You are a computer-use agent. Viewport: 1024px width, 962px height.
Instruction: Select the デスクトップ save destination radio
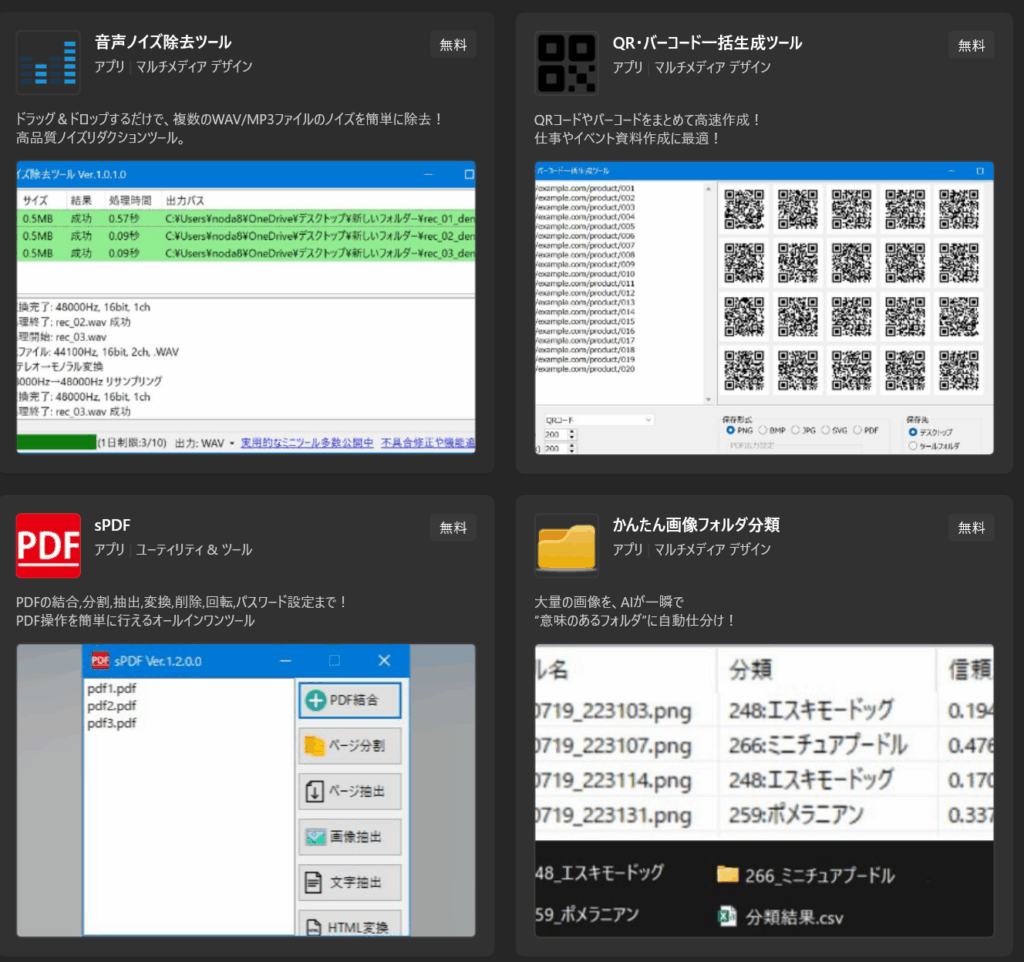(913, 432)
